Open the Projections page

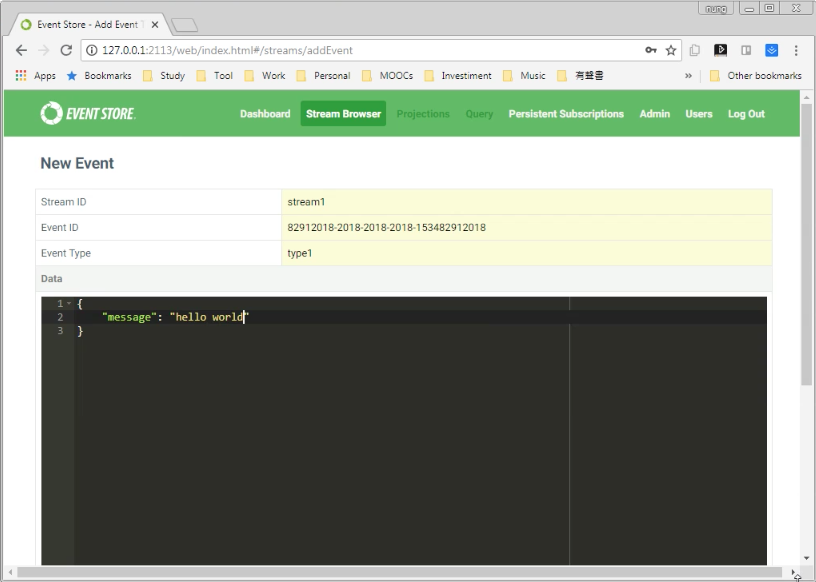423,113
